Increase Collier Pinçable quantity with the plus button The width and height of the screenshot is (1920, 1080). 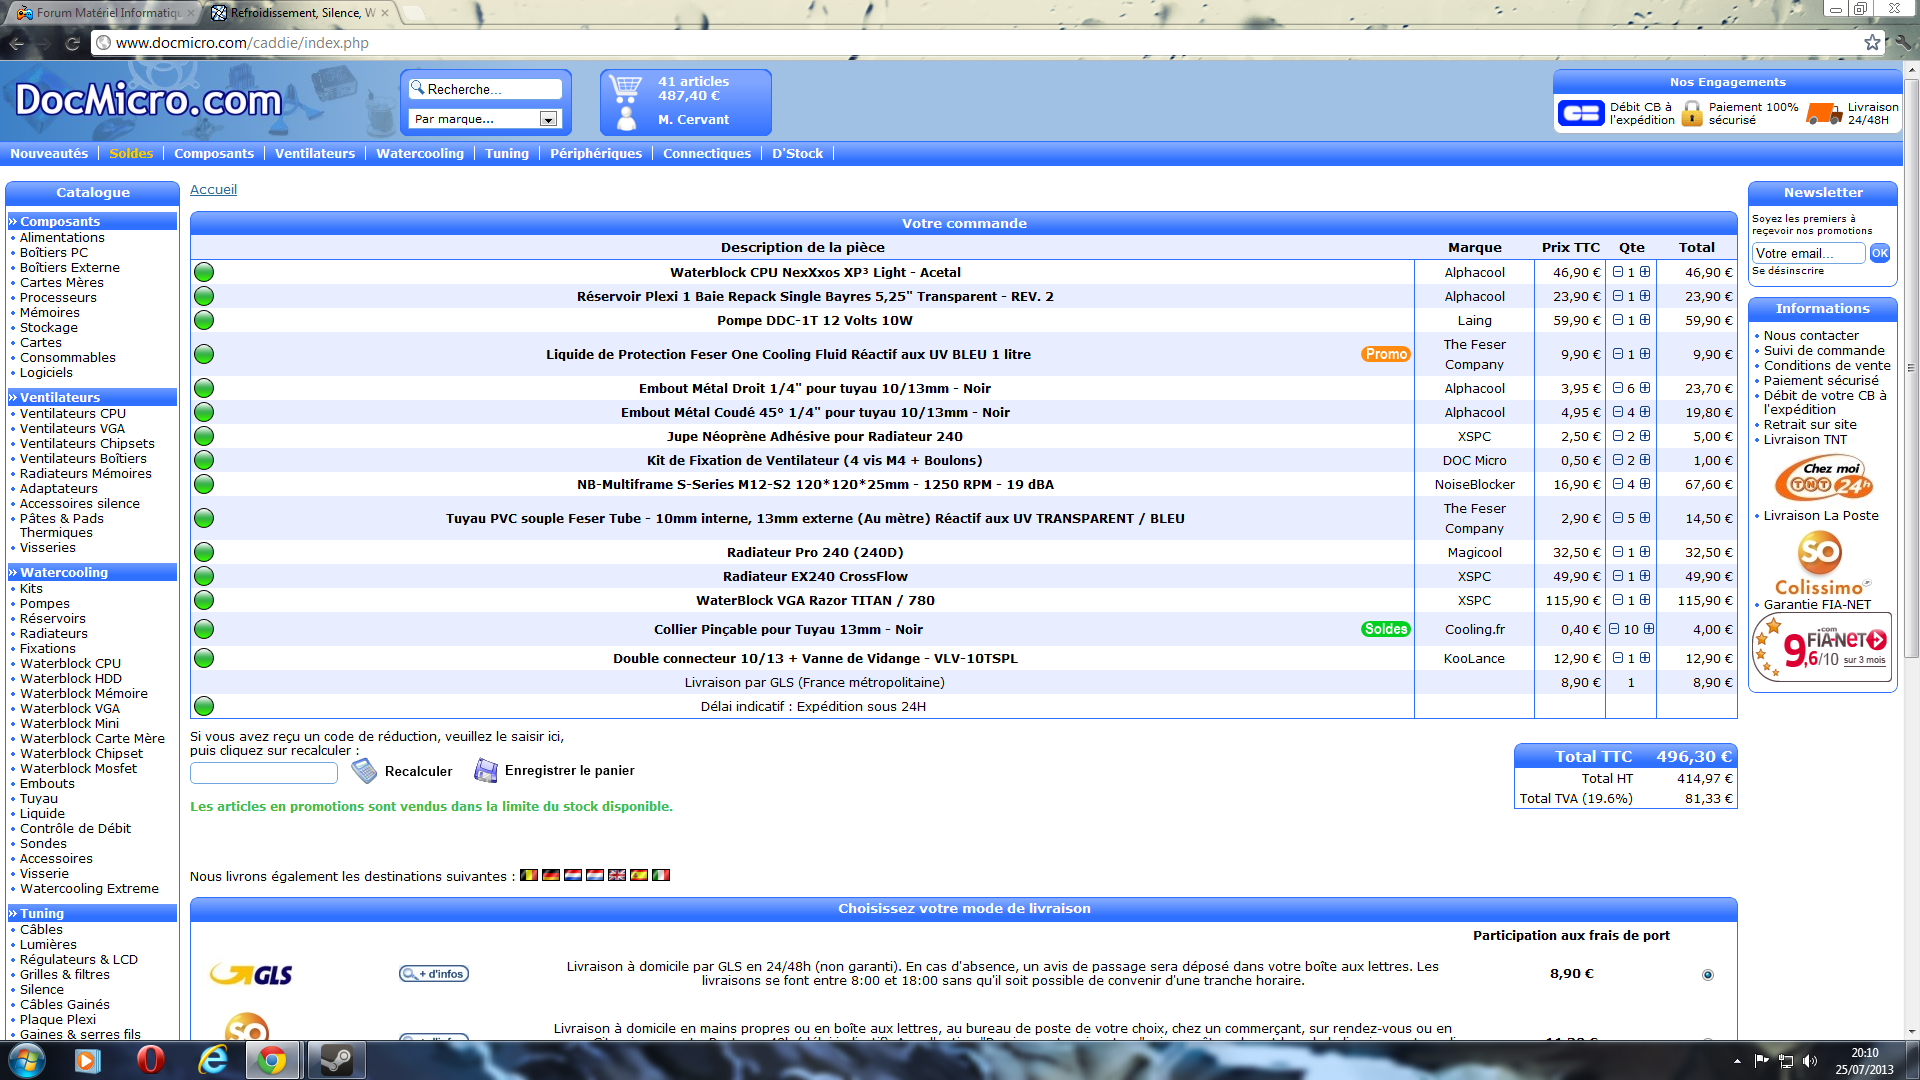1648,629
